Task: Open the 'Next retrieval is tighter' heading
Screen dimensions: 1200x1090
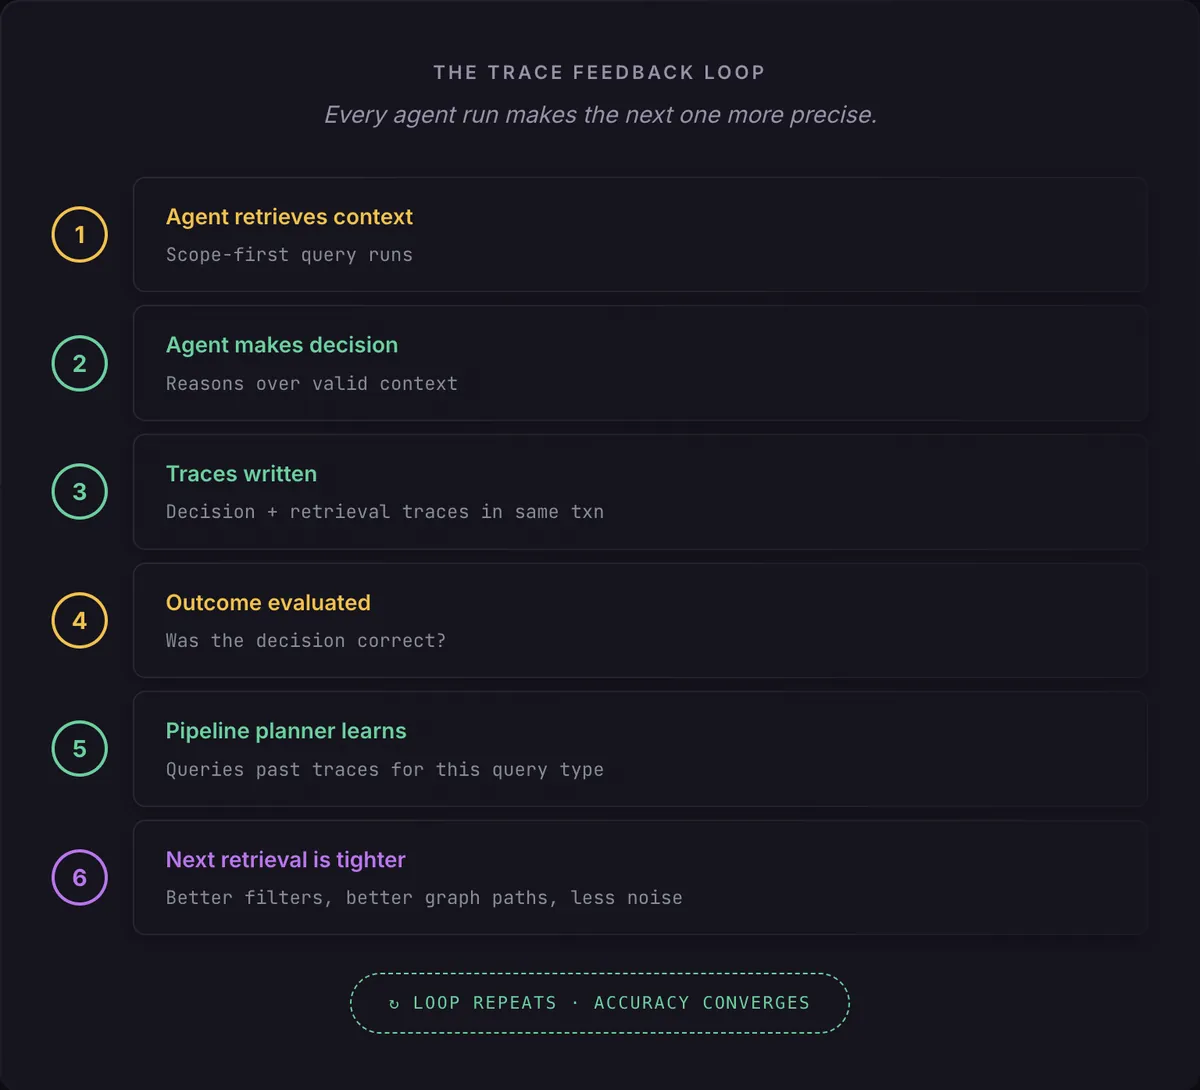Action: 286,860
